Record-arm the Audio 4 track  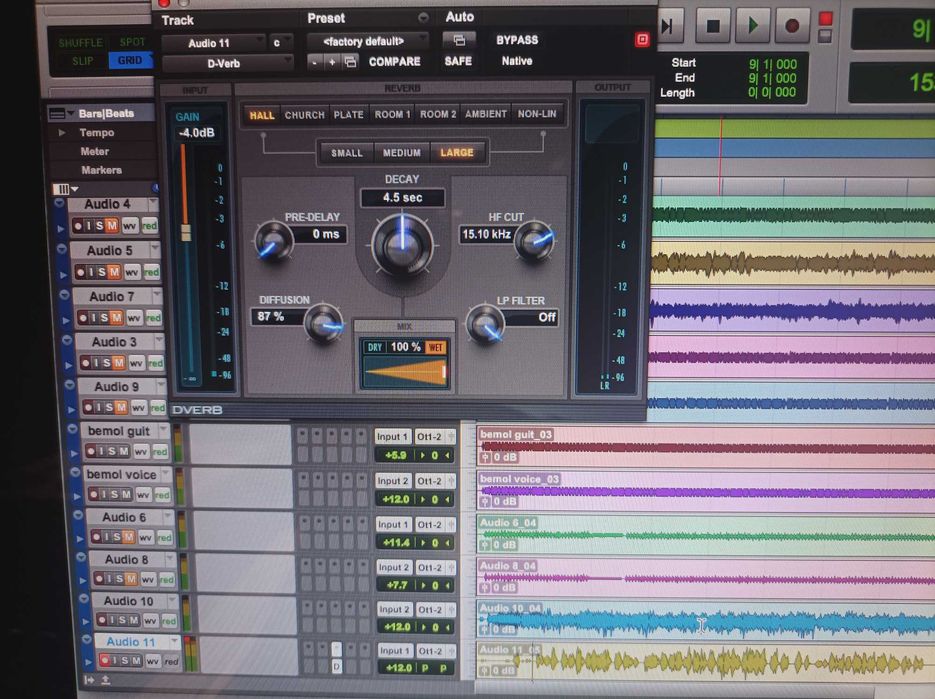point(78,226)
